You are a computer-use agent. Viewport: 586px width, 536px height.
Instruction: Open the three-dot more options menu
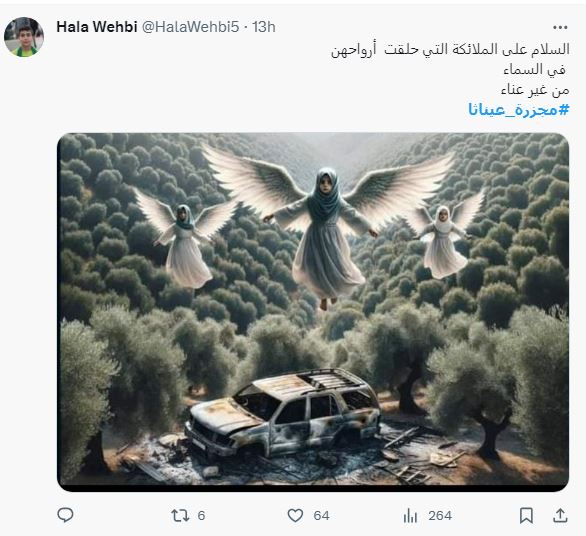tap(560, 27)
